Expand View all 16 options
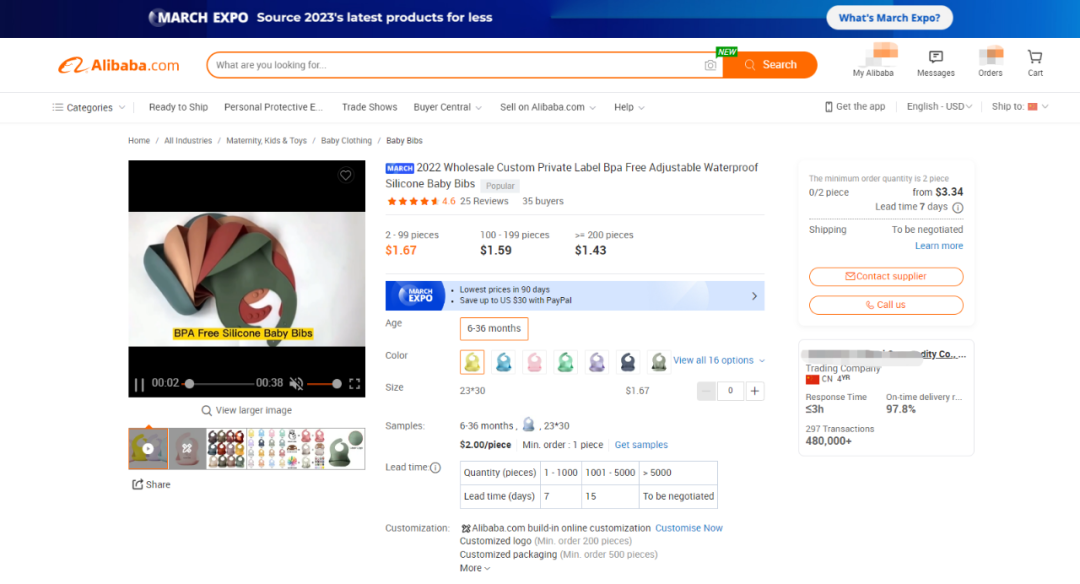The height and width of the screenshot is (584, 1080). (718, 360)
